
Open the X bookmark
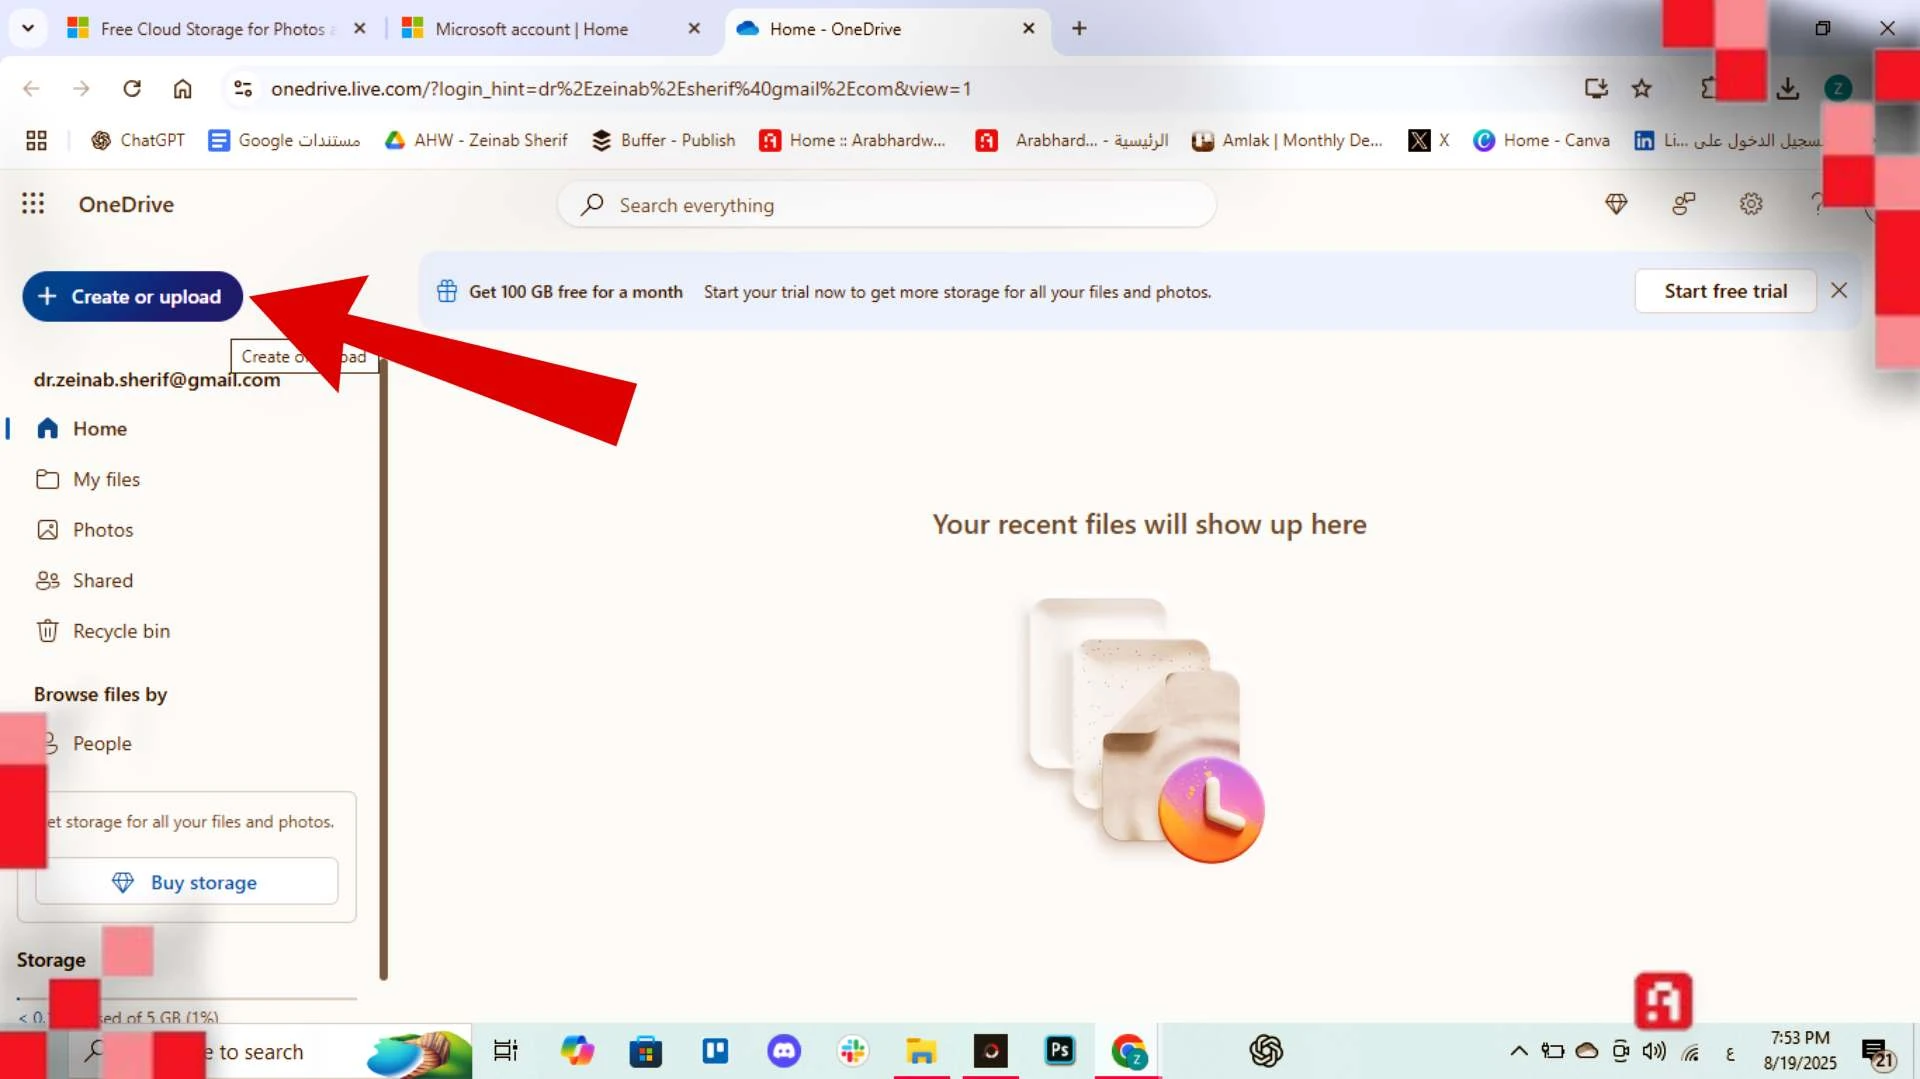1429,141
